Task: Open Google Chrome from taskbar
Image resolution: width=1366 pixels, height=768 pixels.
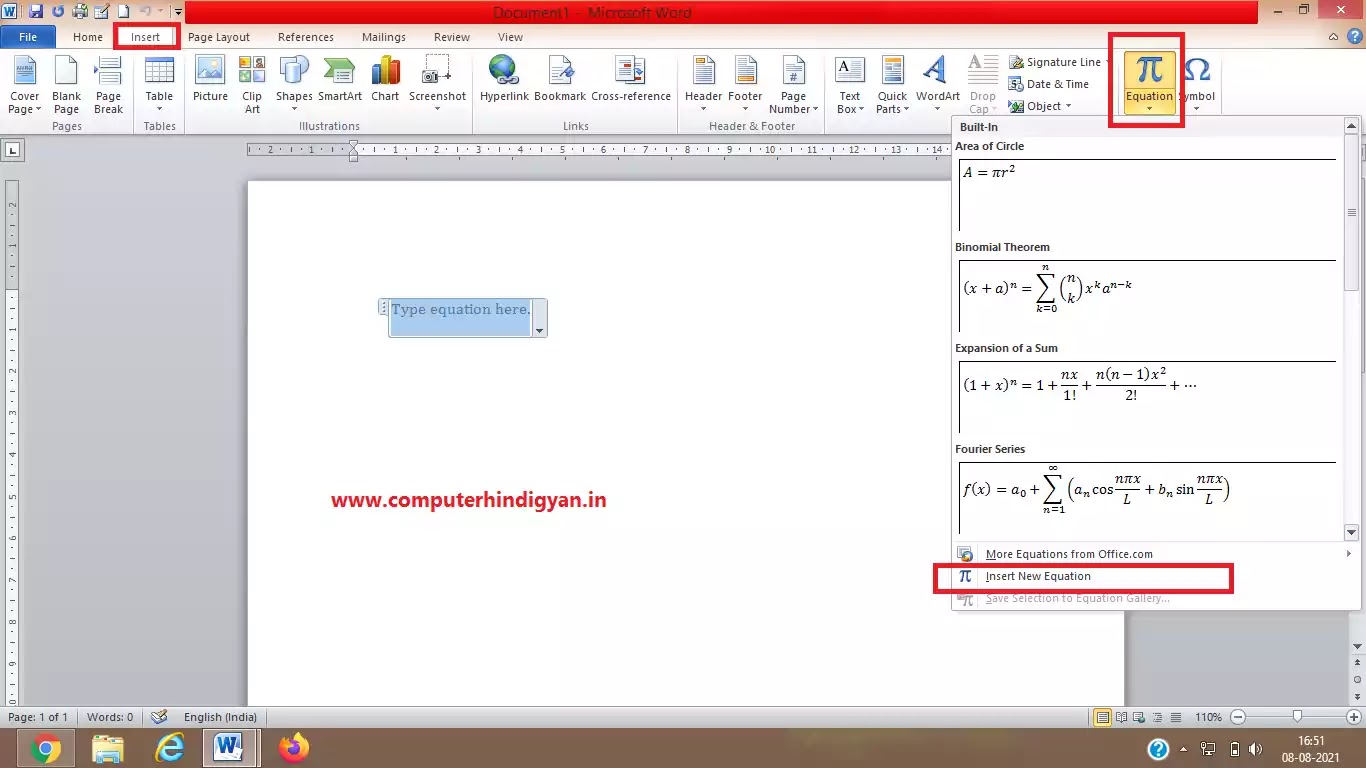Action: pyautogui.click(x=44, y=748)
